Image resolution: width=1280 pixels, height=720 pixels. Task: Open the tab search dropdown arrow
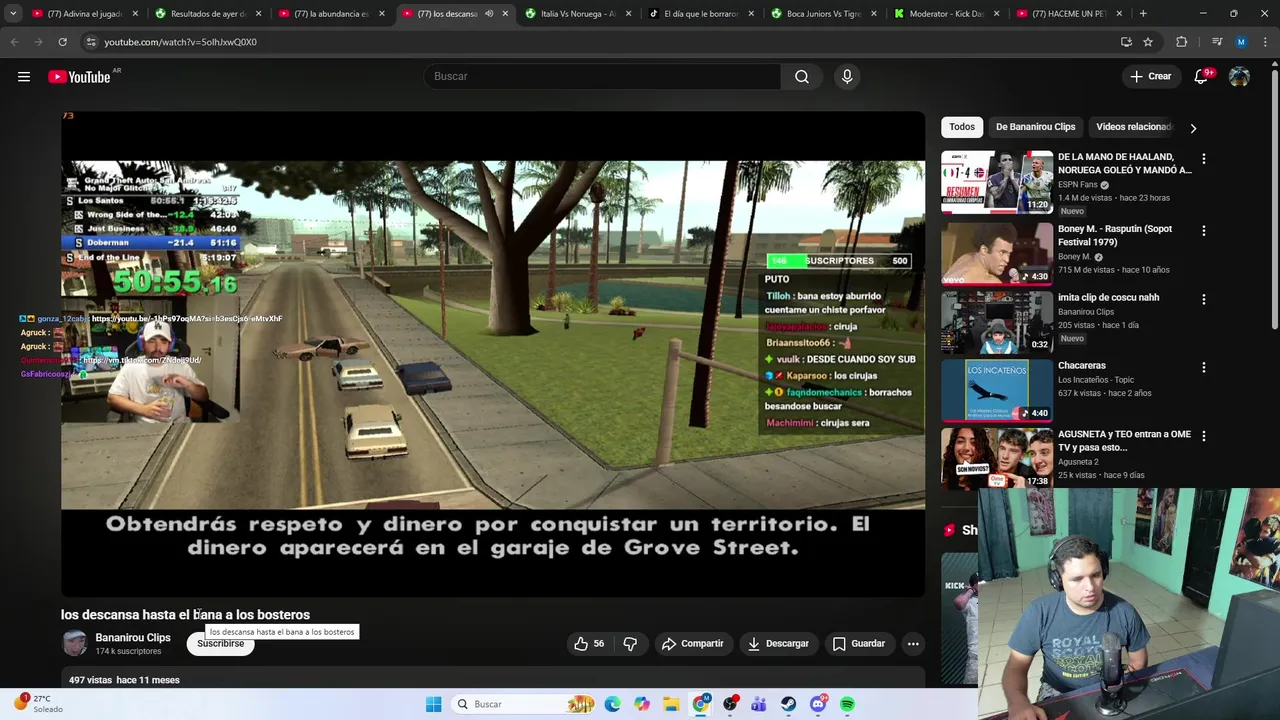[x=13, y=14]
